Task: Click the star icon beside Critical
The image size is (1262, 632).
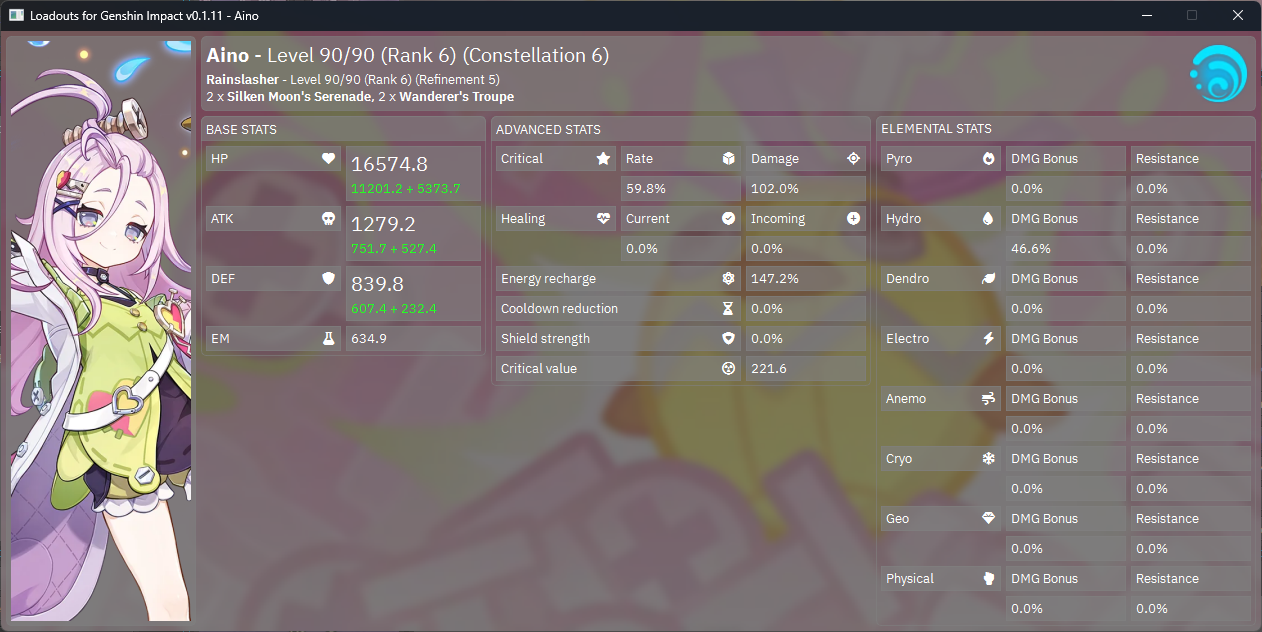Action: tap(603, 159)
